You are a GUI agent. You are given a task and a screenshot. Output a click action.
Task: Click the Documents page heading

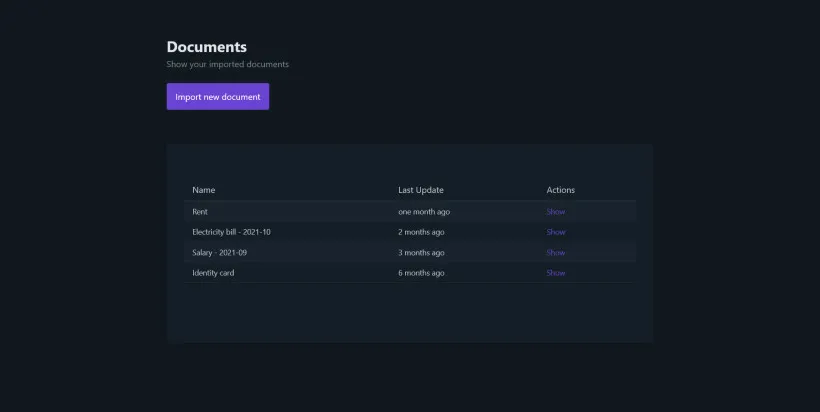(x=207, y=47)
